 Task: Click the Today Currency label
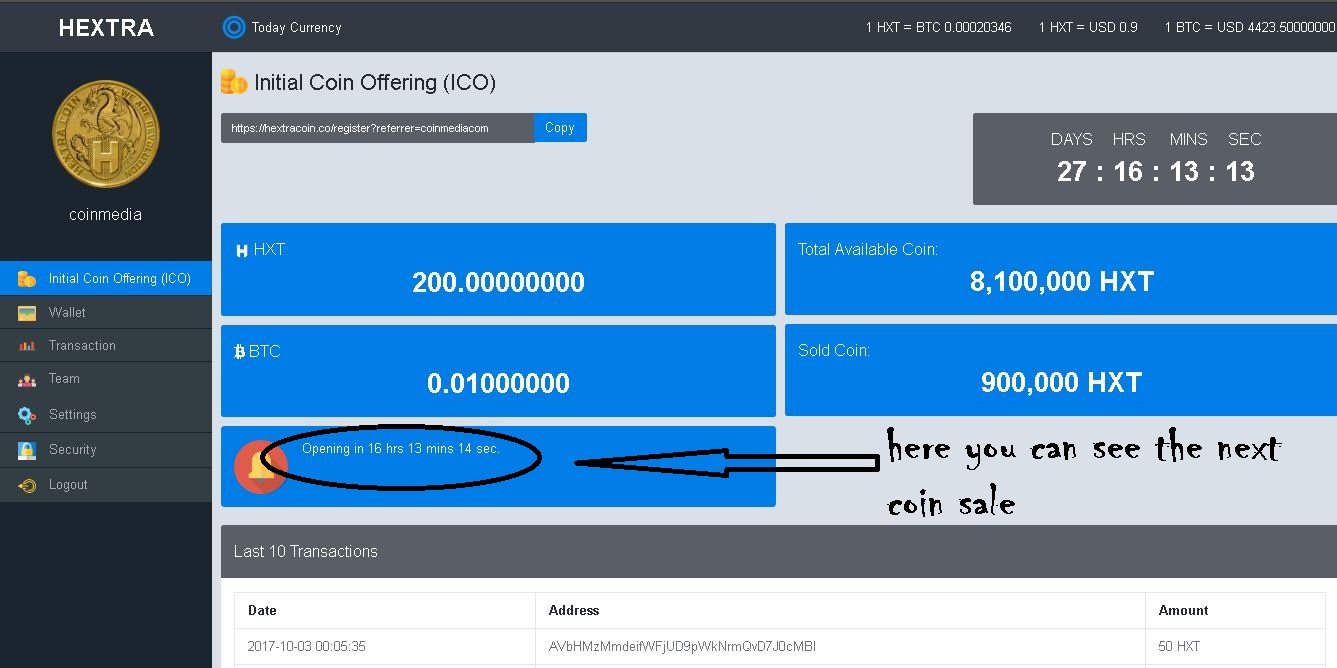pyautogui.click(x=297, y=28)
